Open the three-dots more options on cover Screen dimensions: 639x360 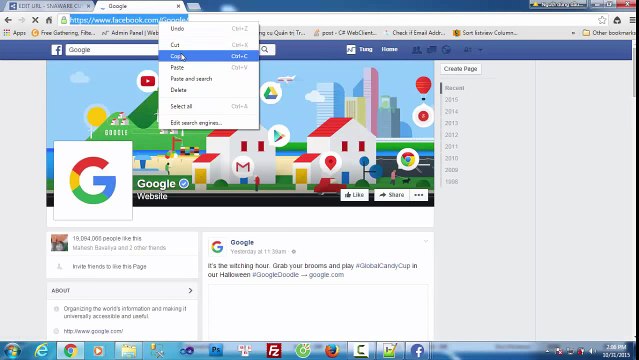pyautogui.click(x=419, y=195)
